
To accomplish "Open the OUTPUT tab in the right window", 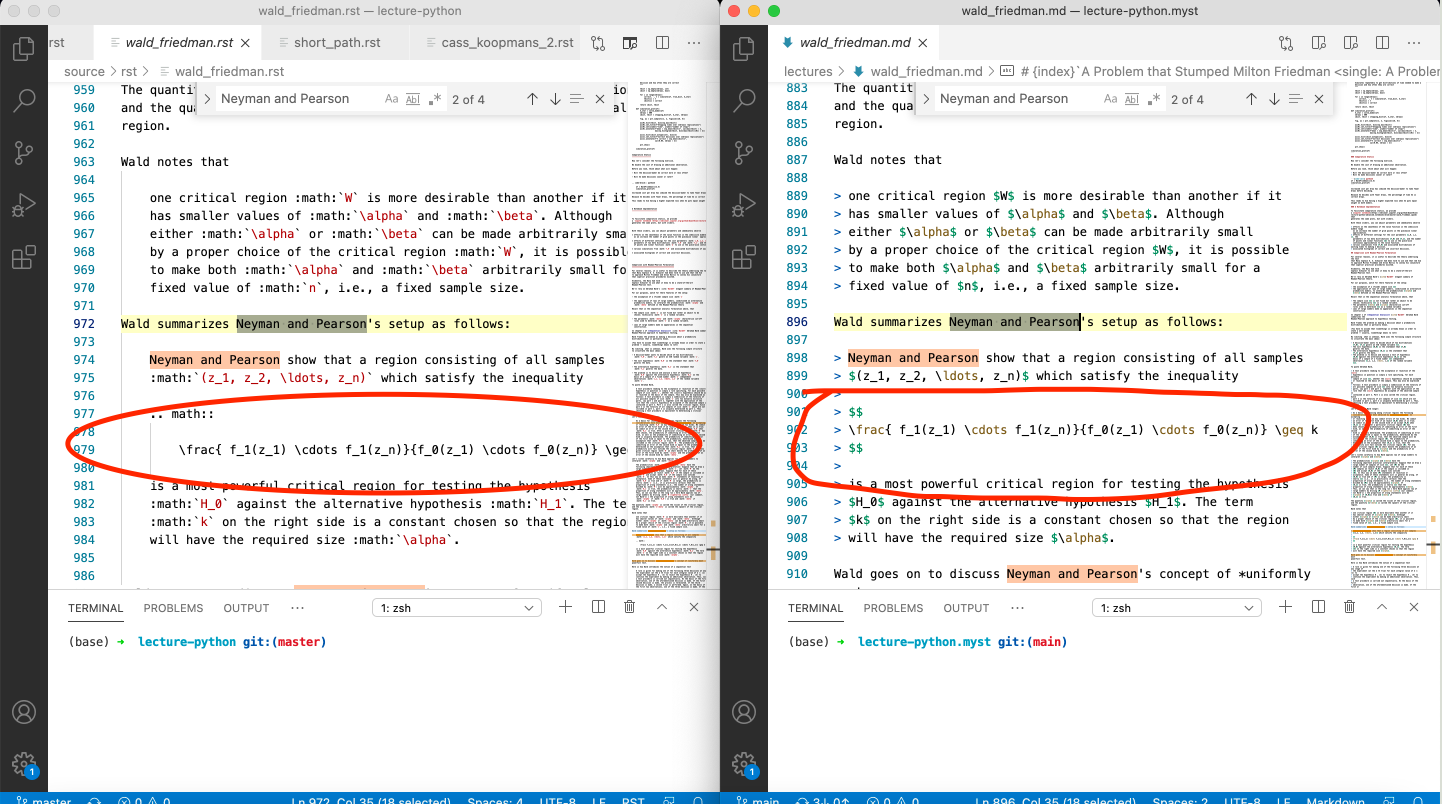I will coord(966,608).
